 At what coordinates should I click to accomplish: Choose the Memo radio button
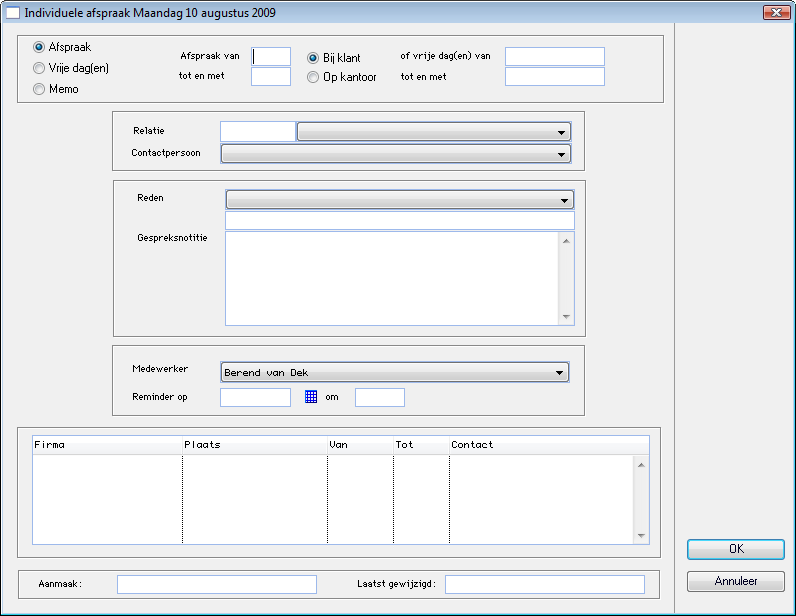pyautogui.click(x=40, y=89)
